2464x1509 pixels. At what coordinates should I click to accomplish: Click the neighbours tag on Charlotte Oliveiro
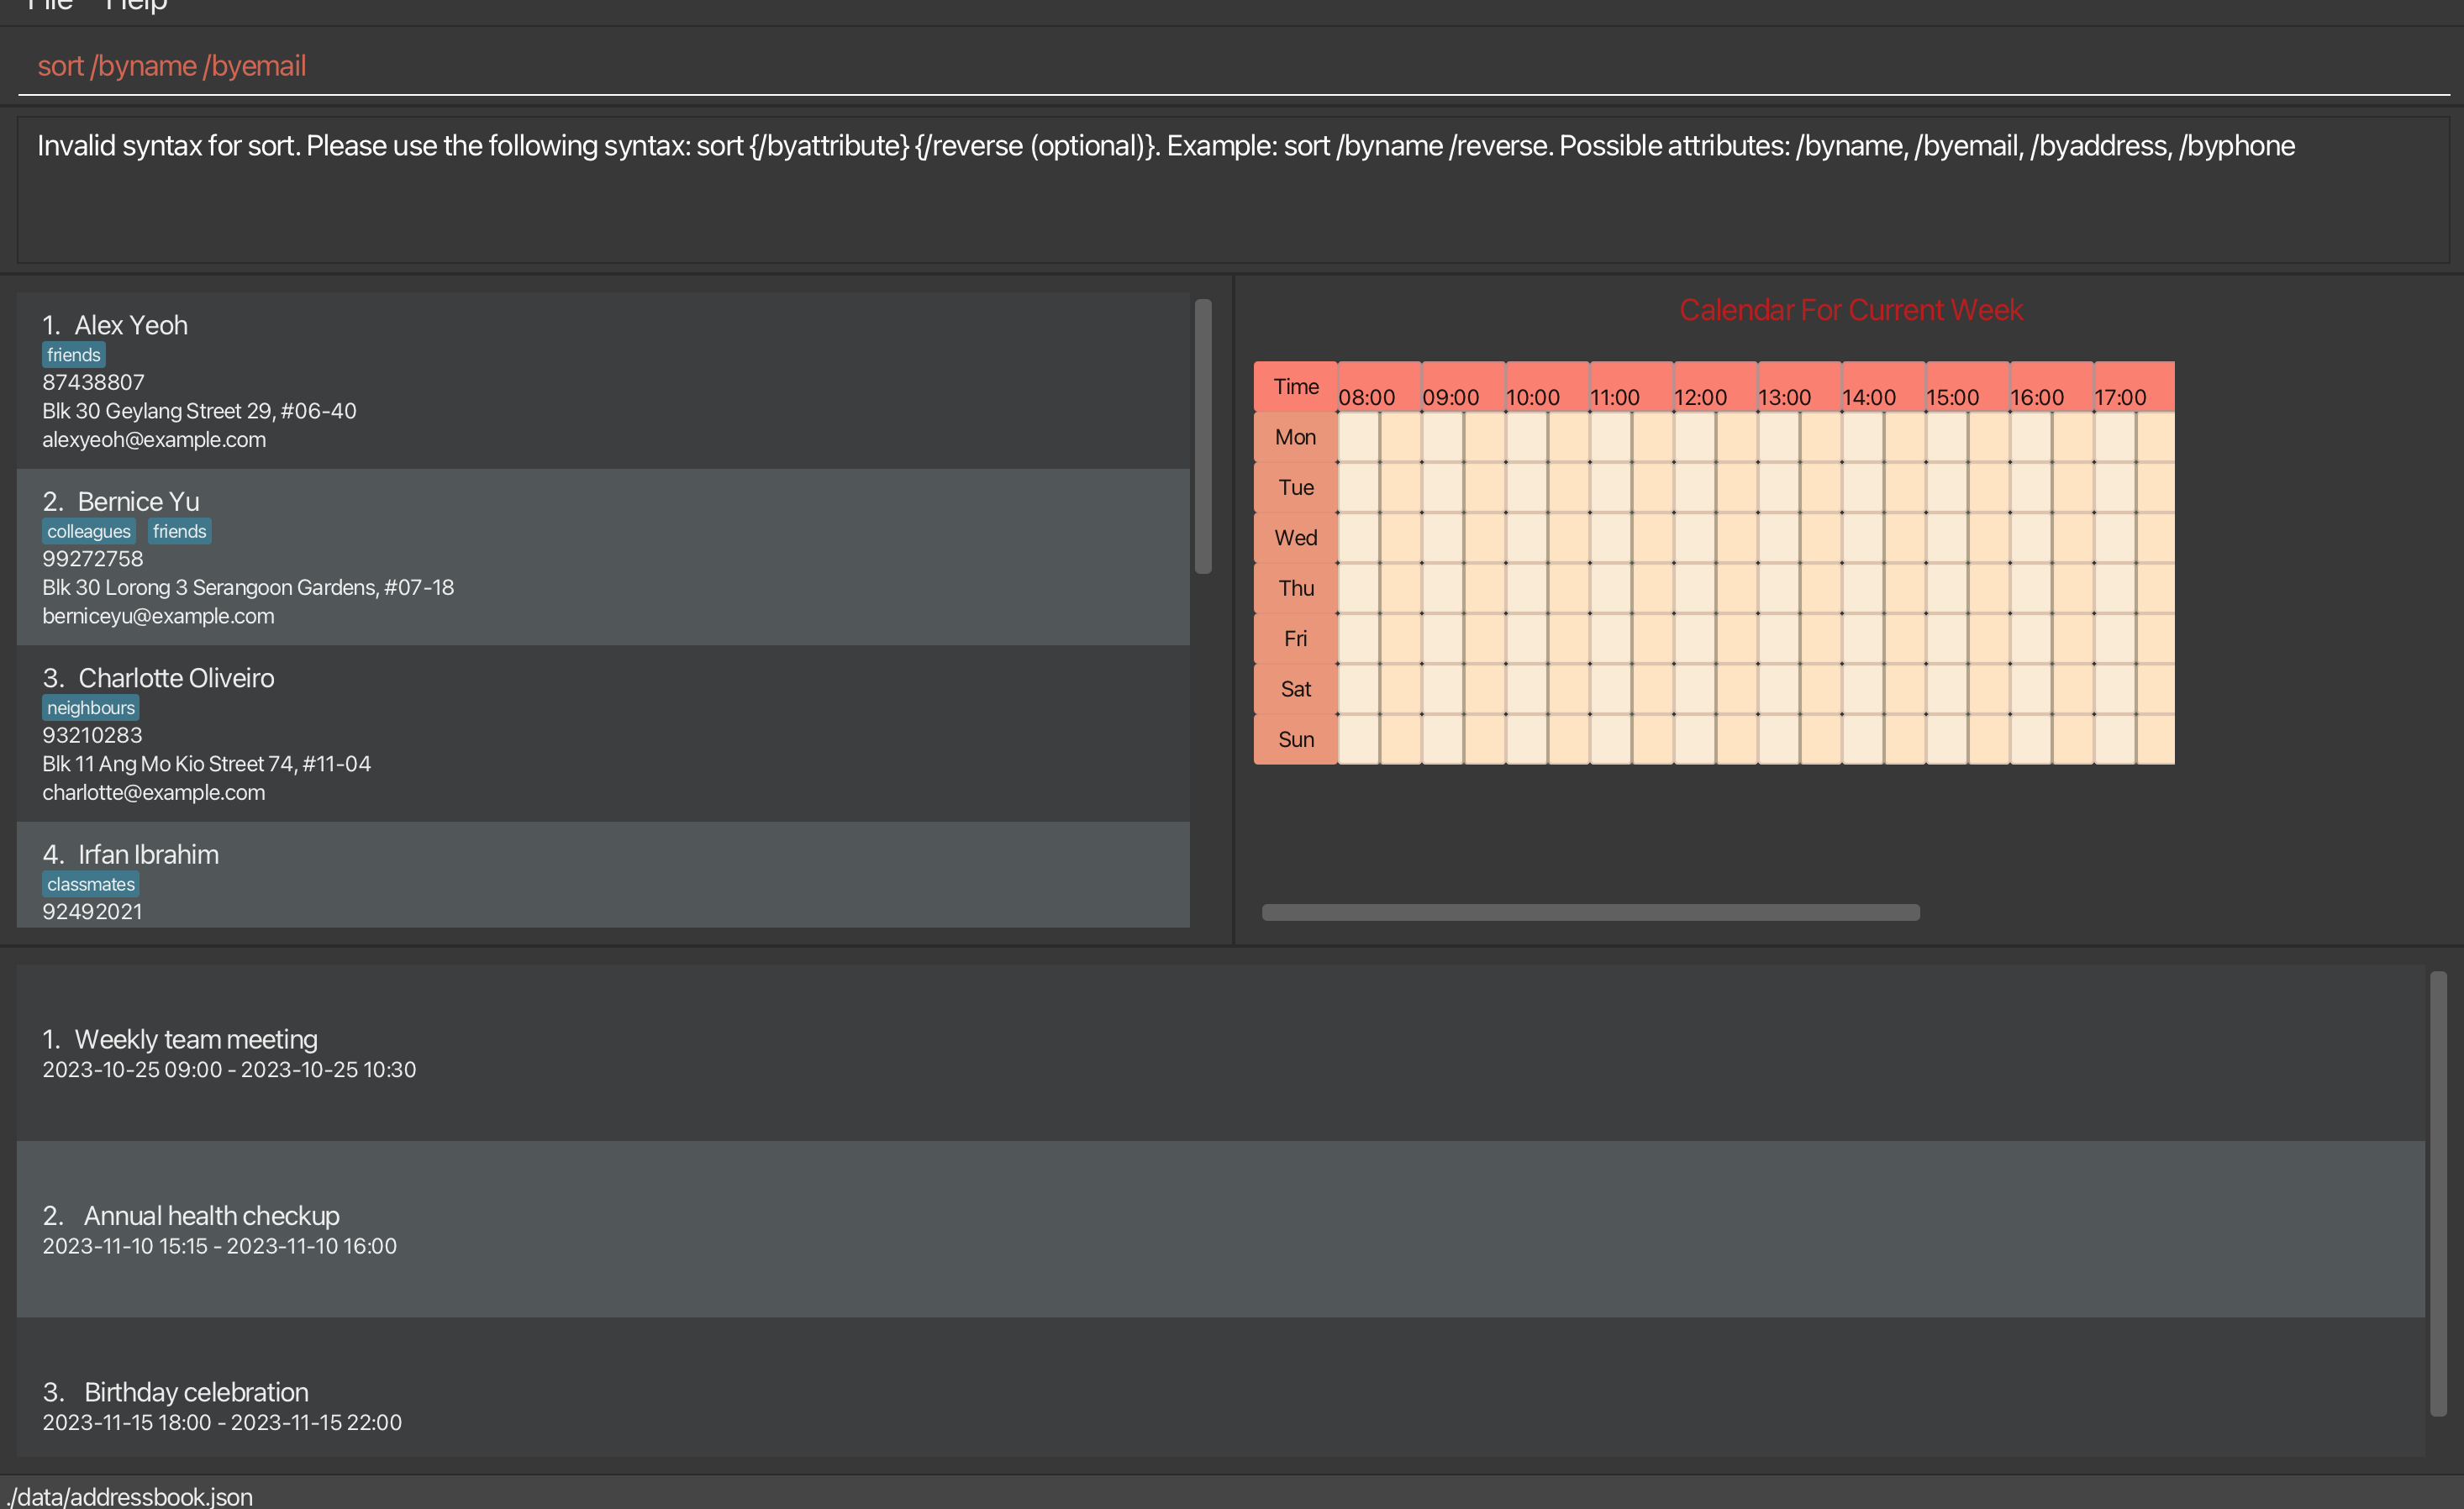[x=90, y=708]
